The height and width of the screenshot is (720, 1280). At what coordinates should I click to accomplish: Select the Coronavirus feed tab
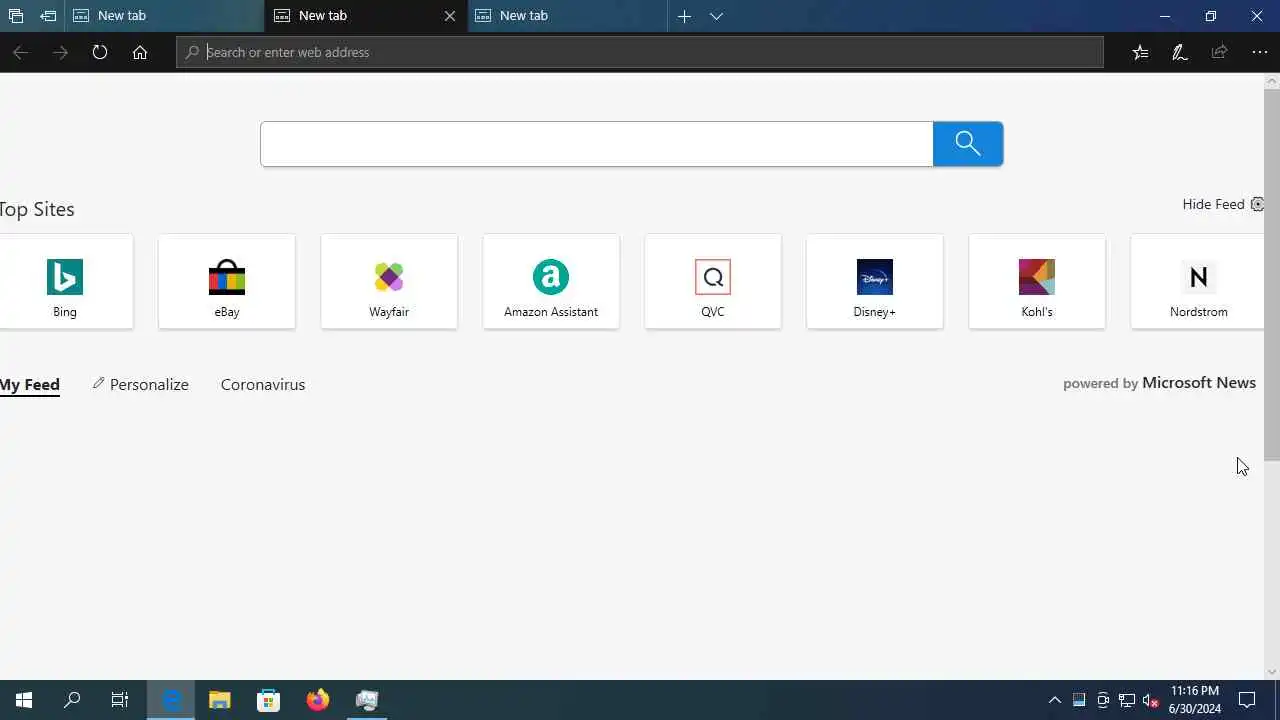[263, 384]
